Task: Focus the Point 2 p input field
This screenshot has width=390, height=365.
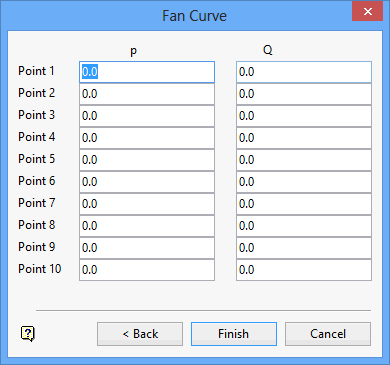Action: (147, 94)
